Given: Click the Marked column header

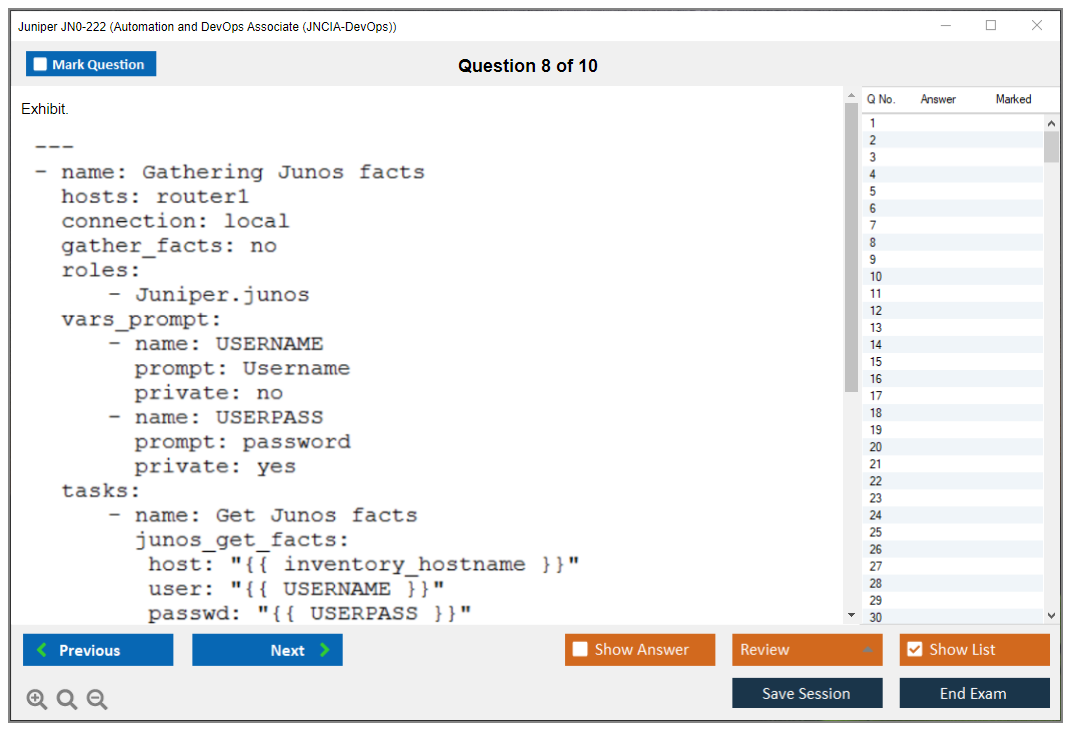Looking at the screenshot, I should 1013,99.
